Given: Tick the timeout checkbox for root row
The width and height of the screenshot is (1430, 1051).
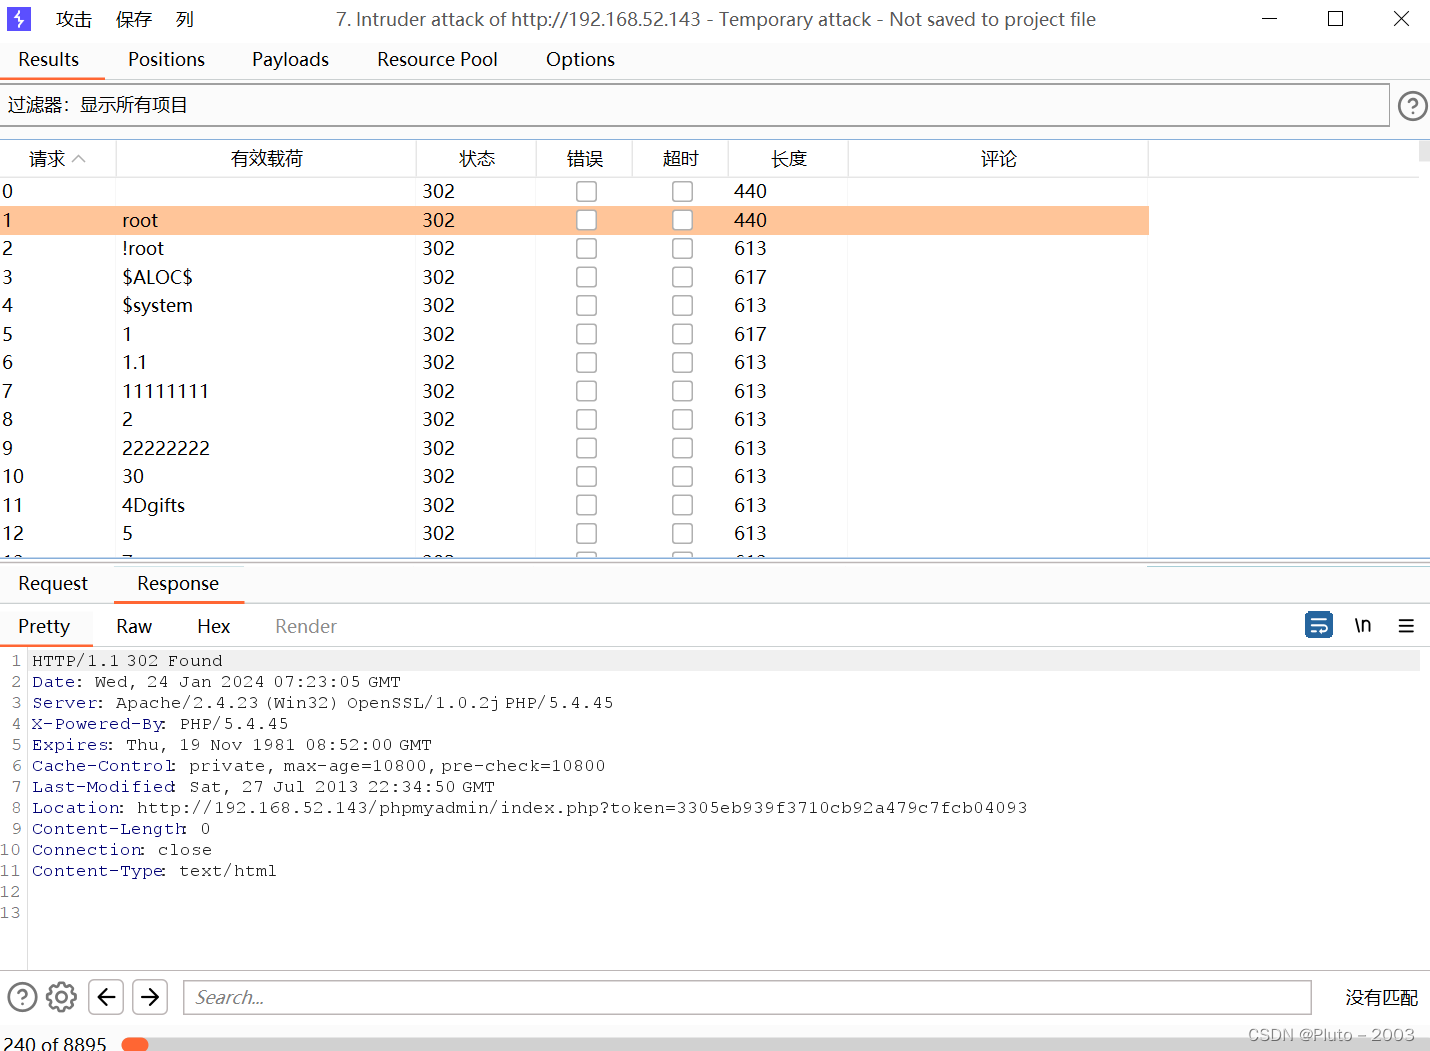Looking at the screenshot, I should click(x=682, y=220).
